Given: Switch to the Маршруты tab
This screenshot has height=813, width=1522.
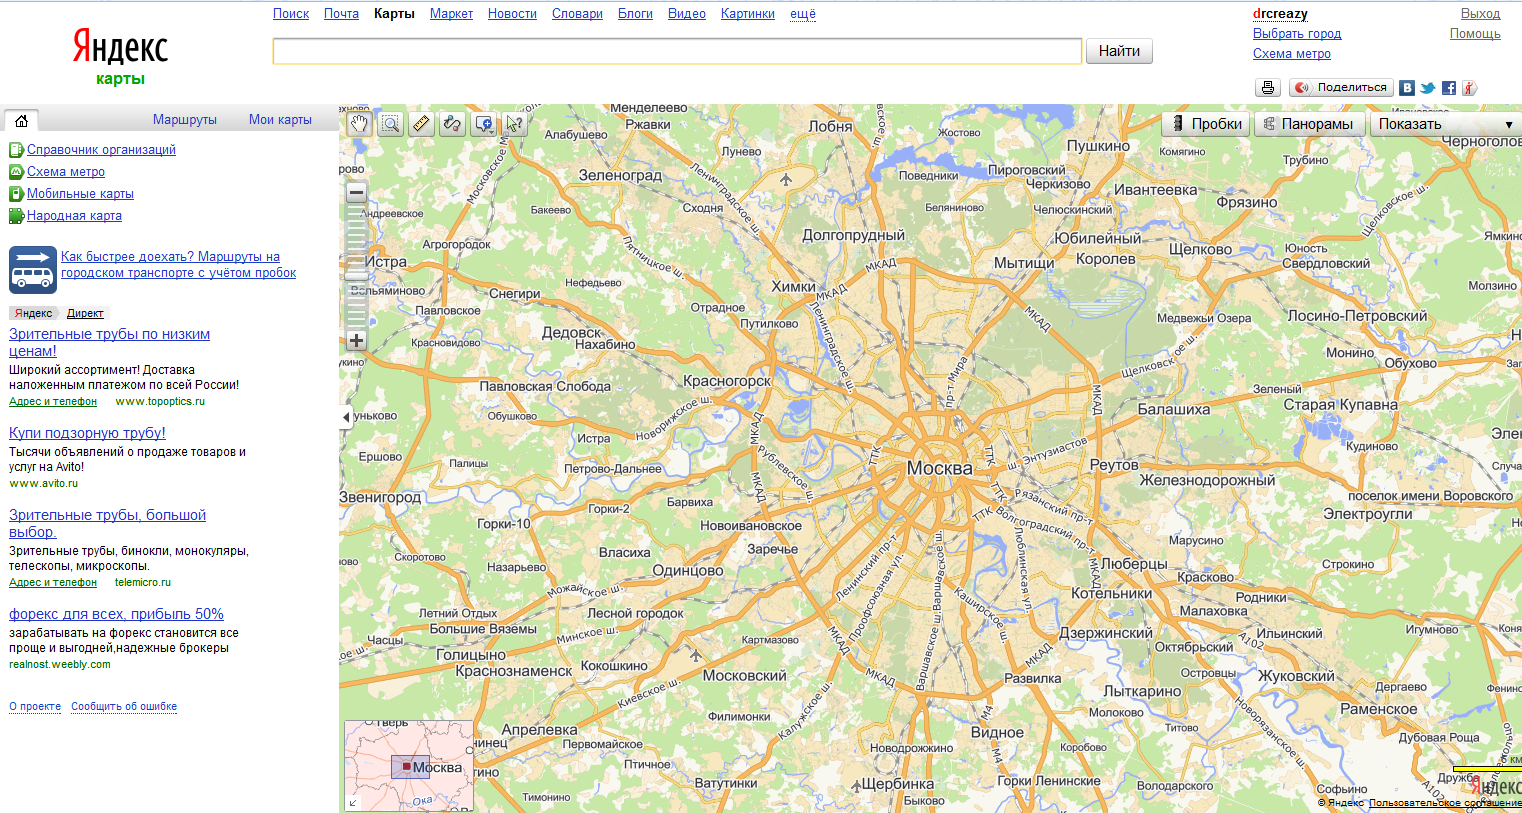Looking at the screenshot, I should [185, 120].
